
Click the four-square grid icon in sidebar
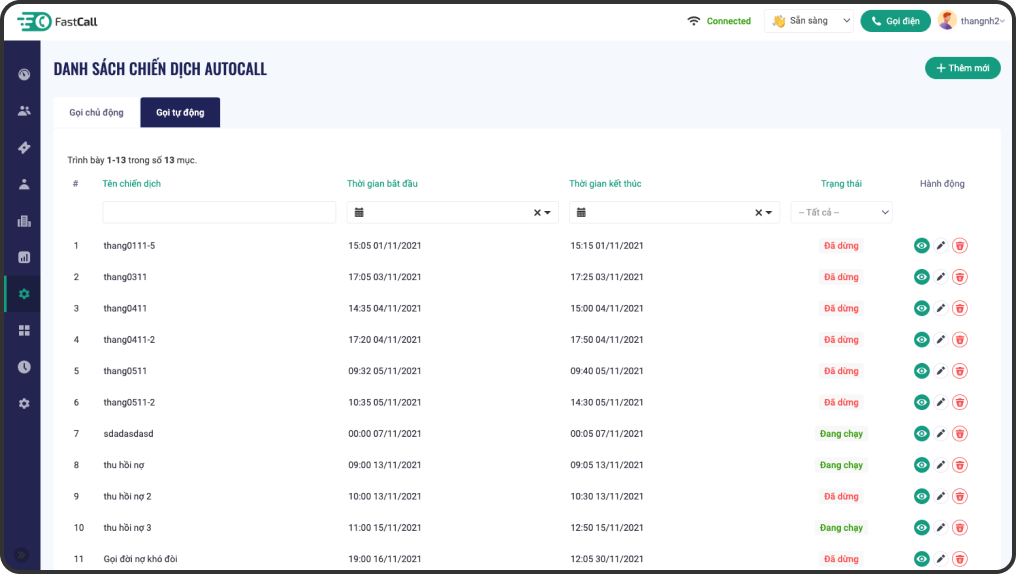tap(24, 330)
